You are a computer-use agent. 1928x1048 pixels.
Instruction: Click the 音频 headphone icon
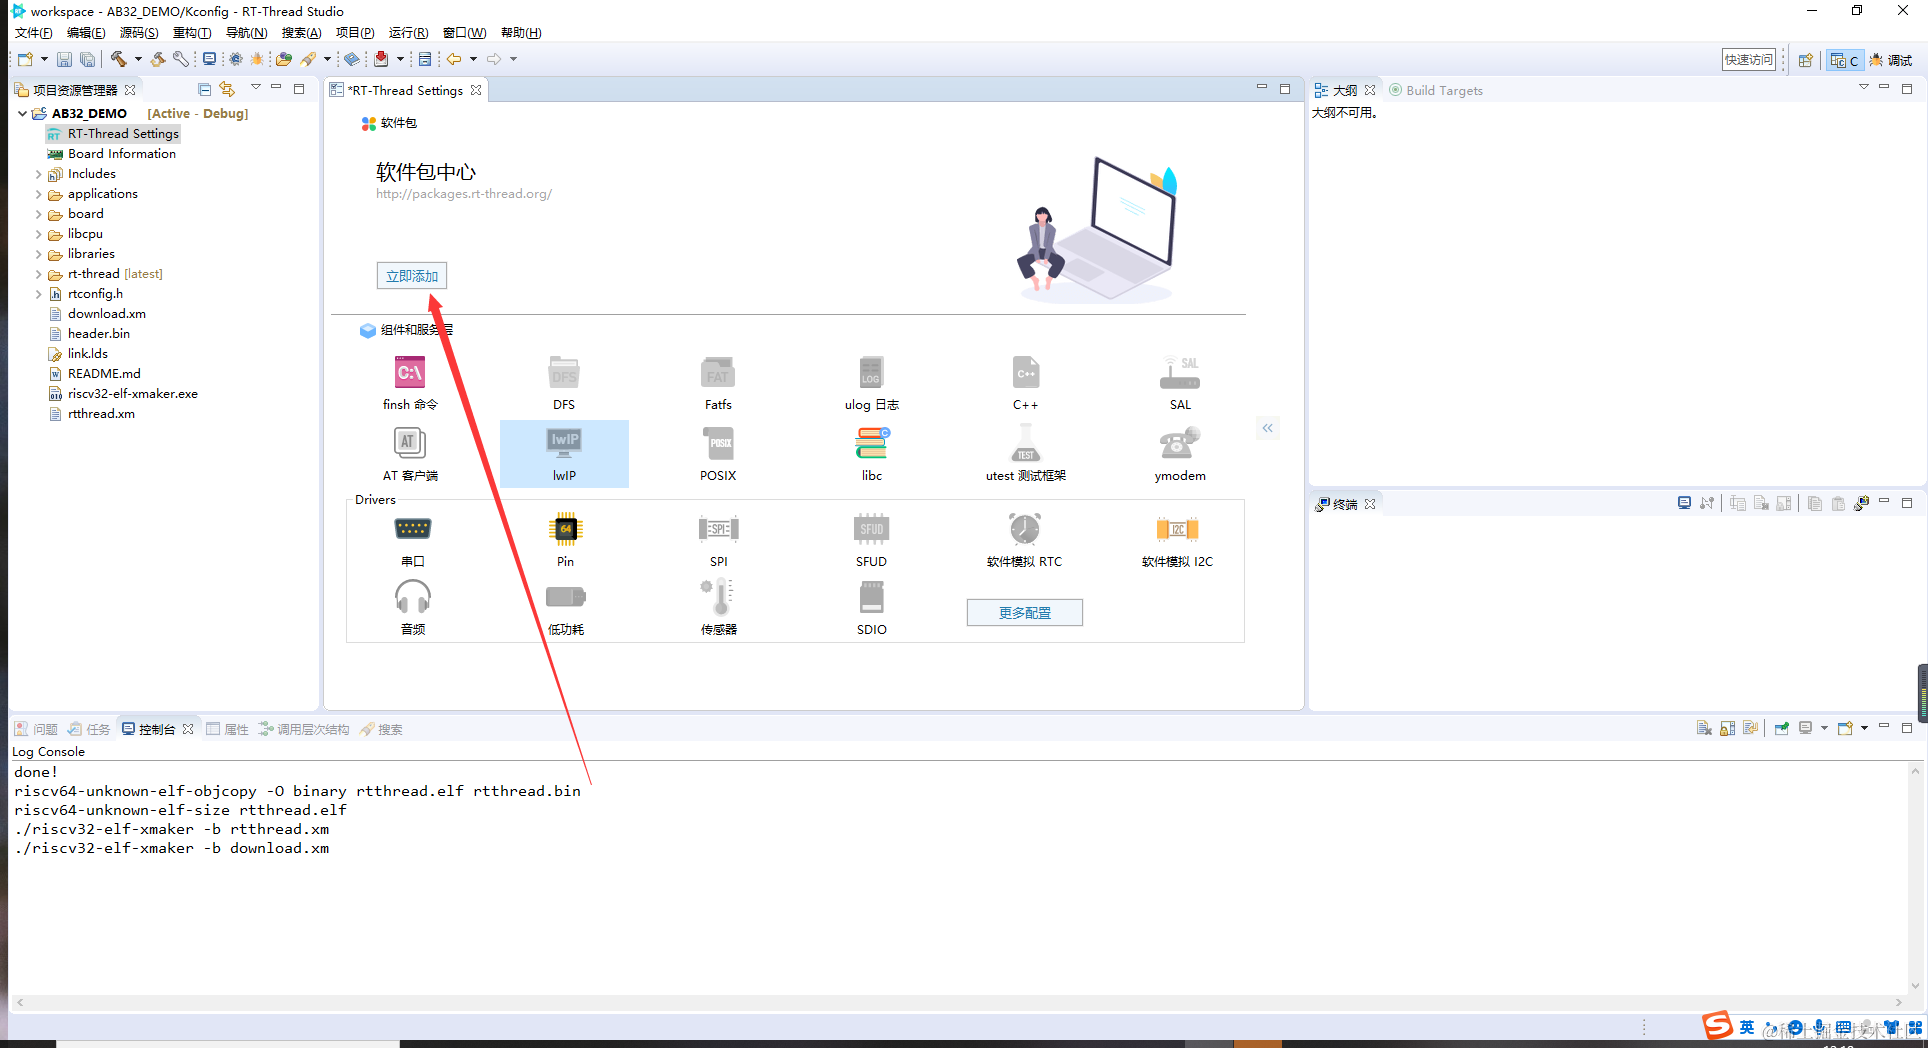(412, 597)
